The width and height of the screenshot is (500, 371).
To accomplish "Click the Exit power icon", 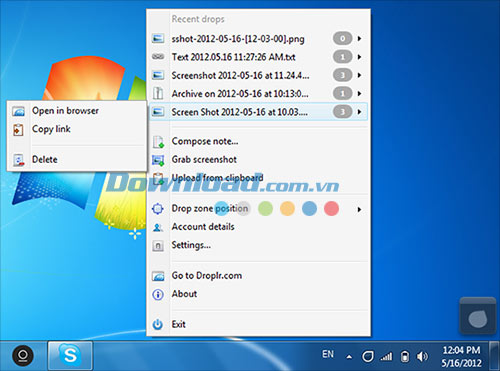I will [x=158, y=324].
